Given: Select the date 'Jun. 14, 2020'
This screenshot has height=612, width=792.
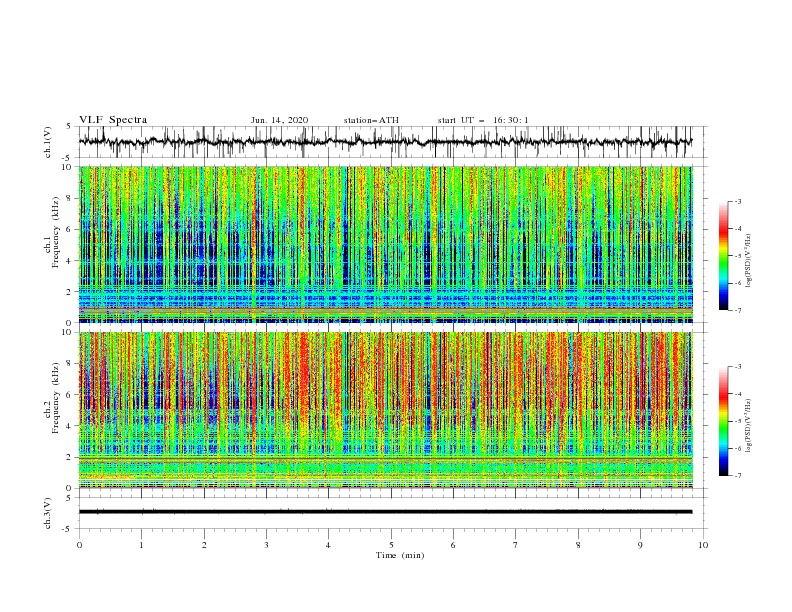Looking at the screenshot, I should pyautogui.click(x=279, y=120).
